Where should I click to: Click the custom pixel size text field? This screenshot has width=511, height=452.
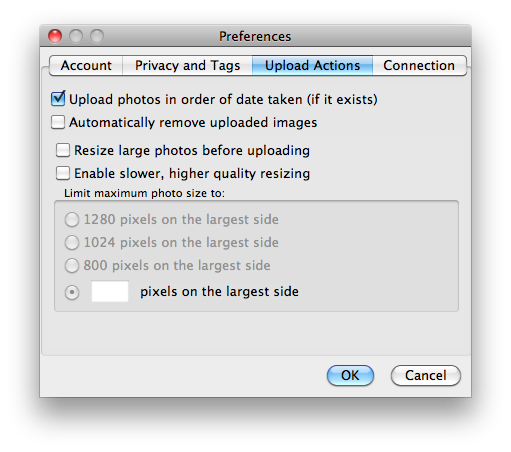point(110,291)
